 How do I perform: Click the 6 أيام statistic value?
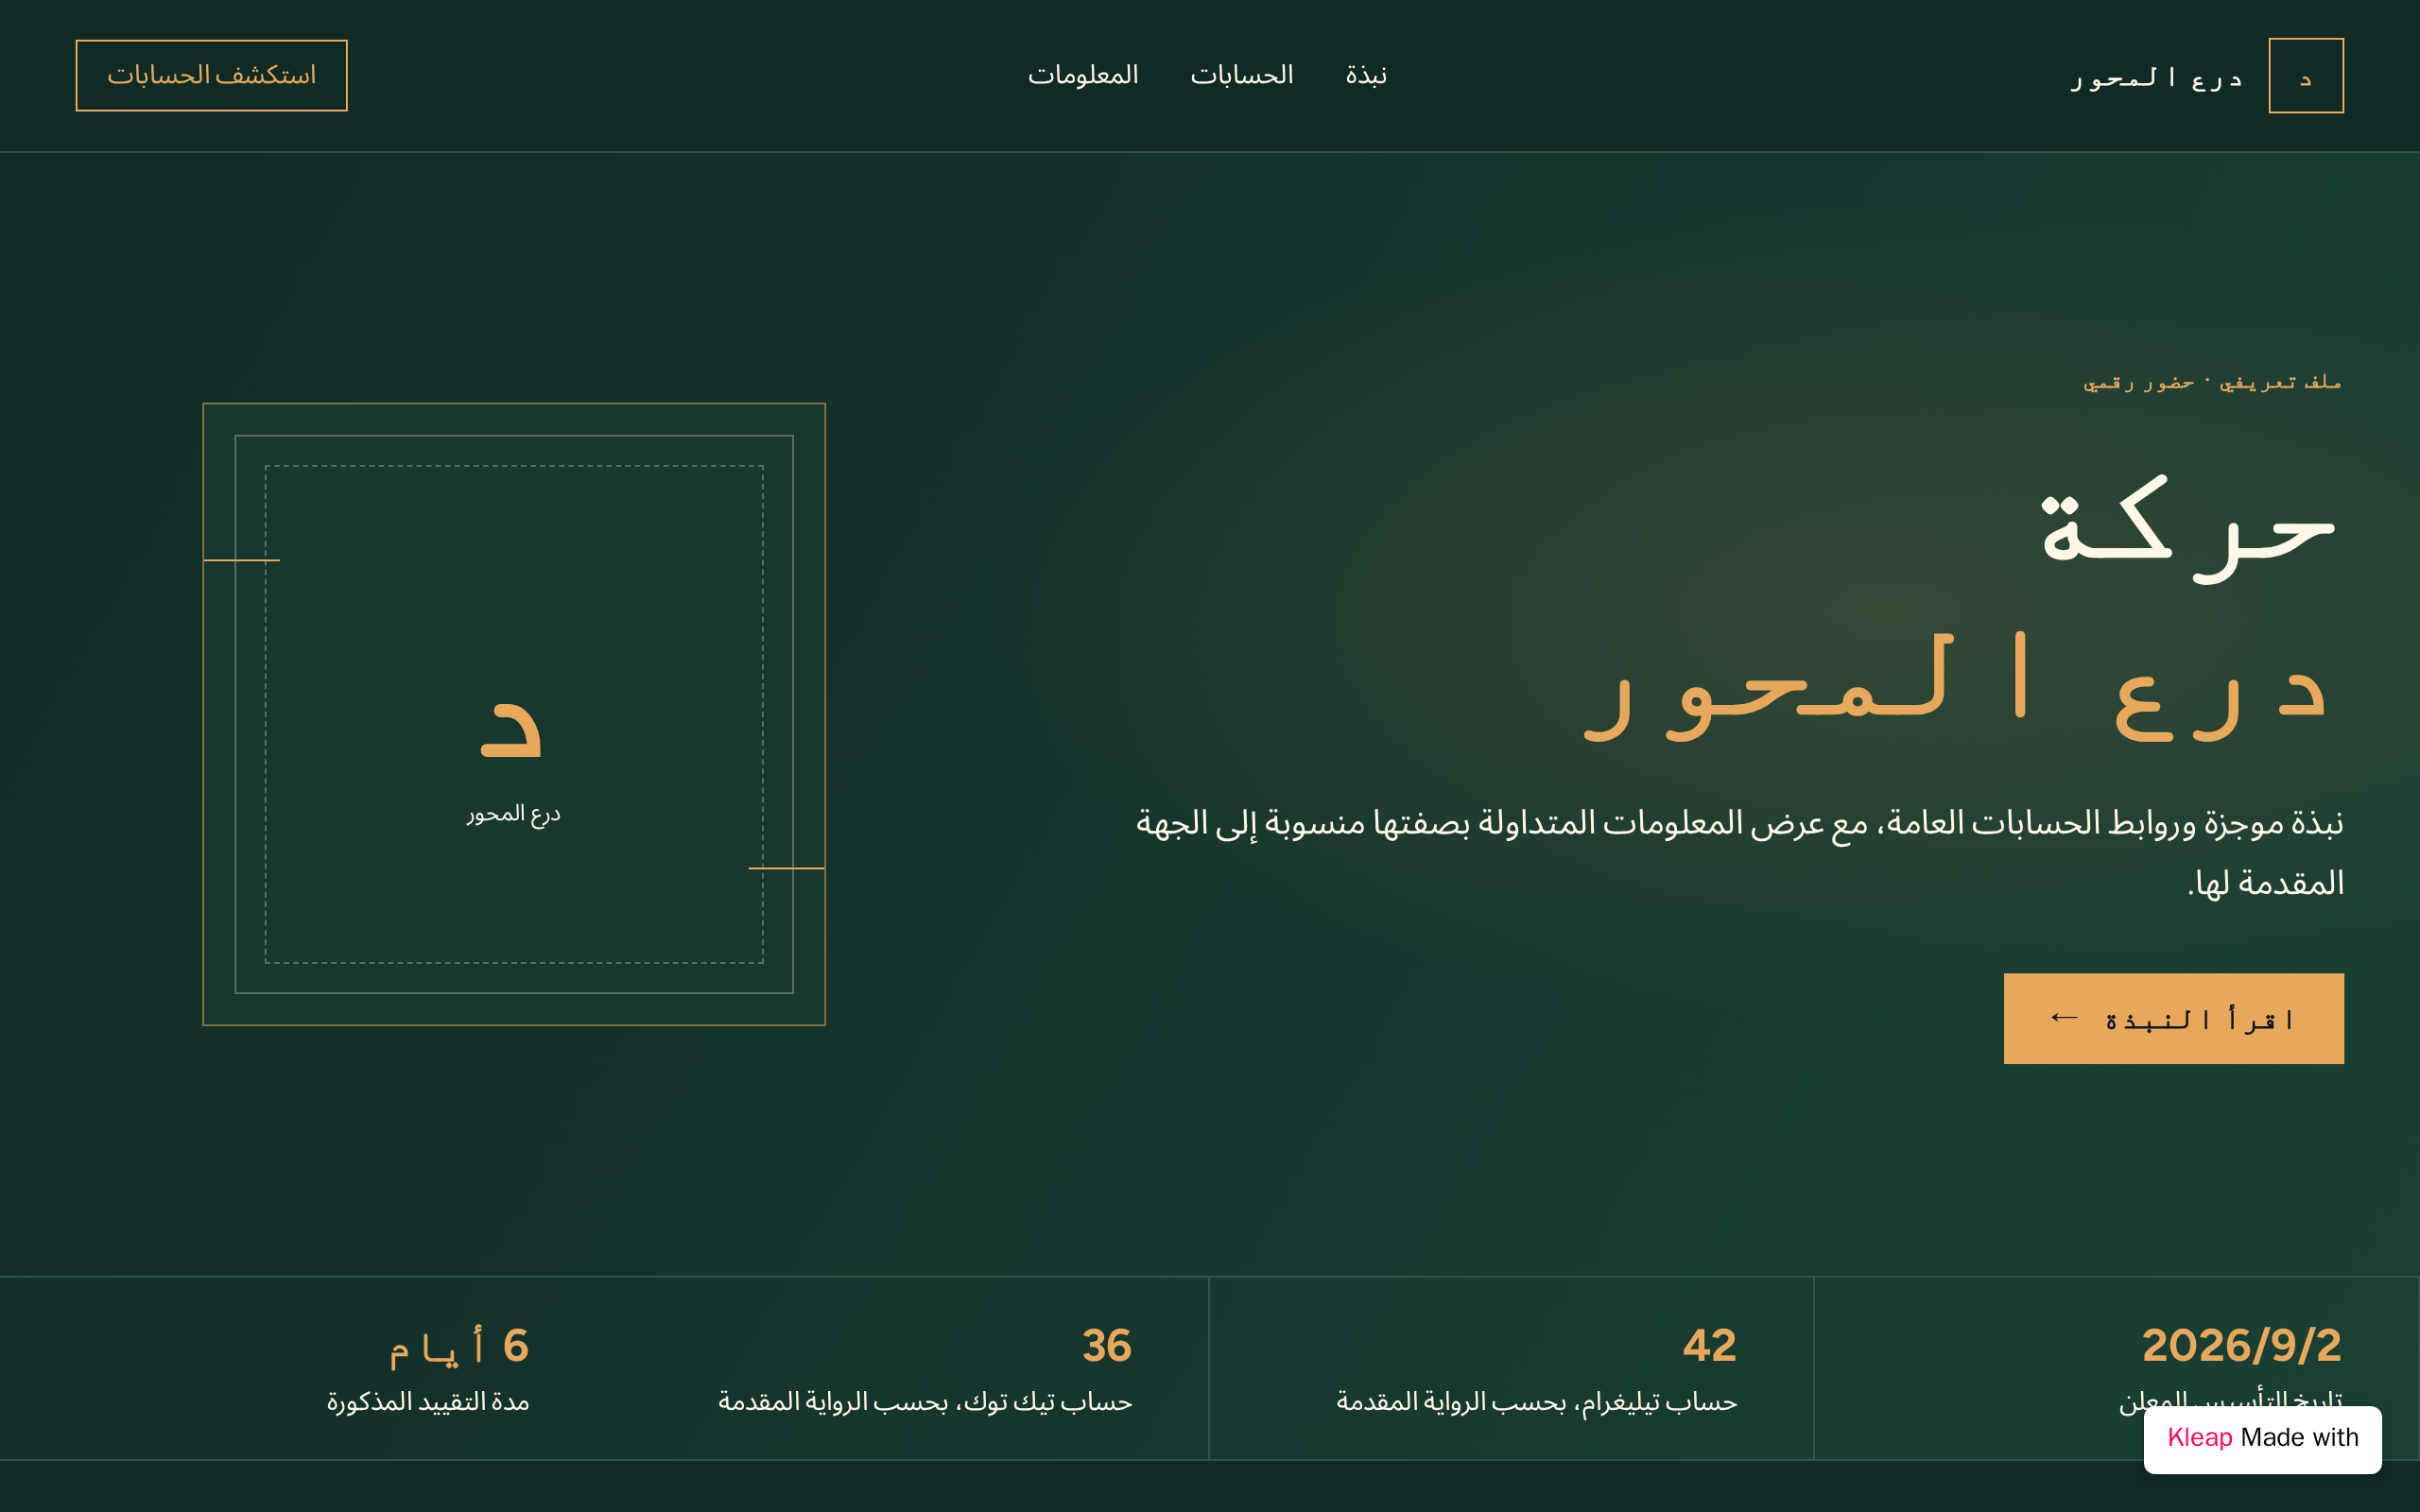pyautogui.click(x=458, y=1345)
